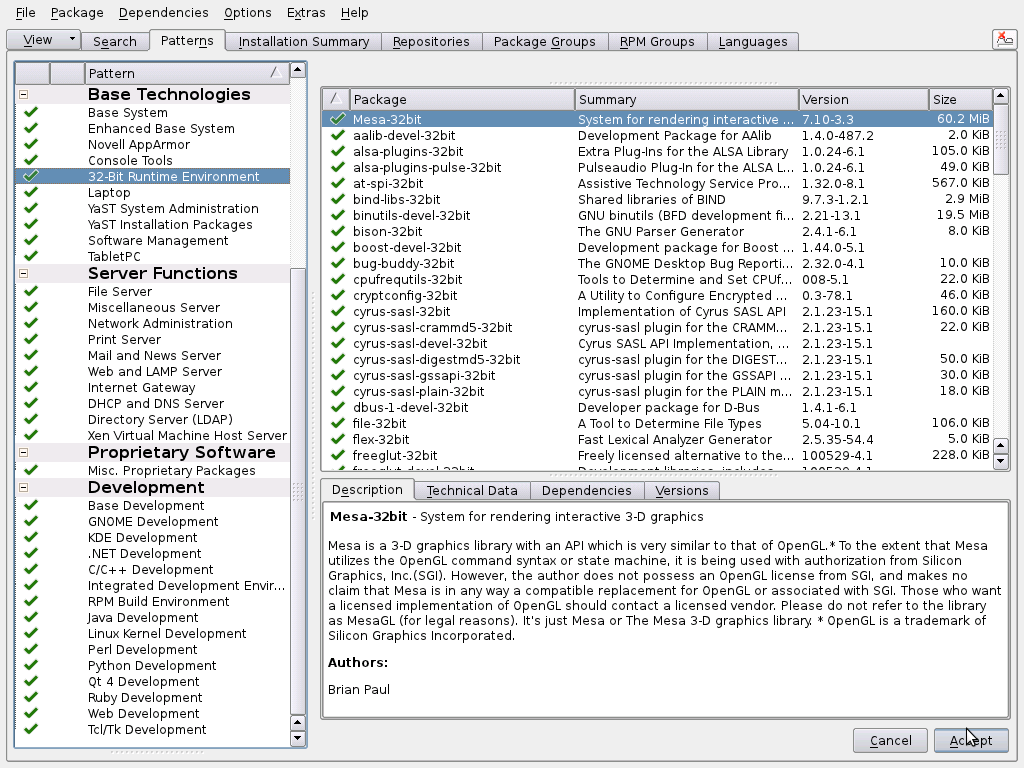Screen dimensions: 1024x768
Task: Open the File menu
Action: (25, 12)
